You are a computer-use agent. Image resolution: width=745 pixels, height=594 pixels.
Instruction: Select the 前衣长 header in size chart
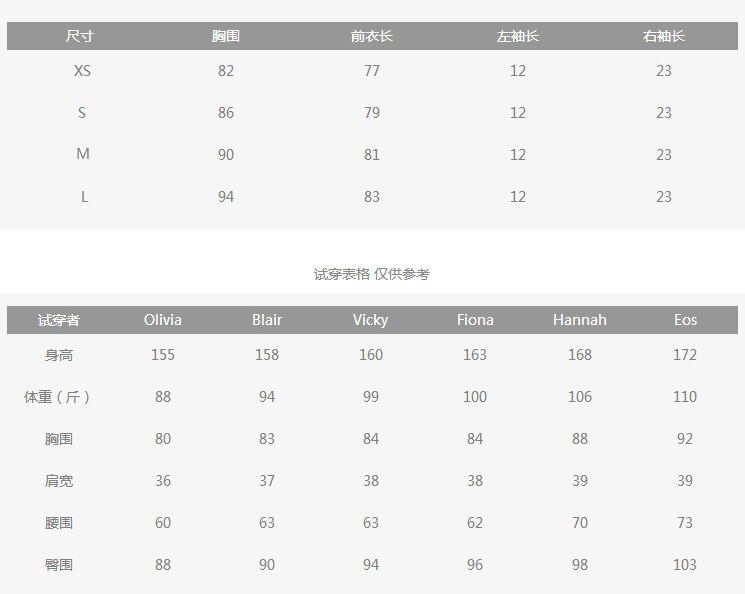click(372, 36)
